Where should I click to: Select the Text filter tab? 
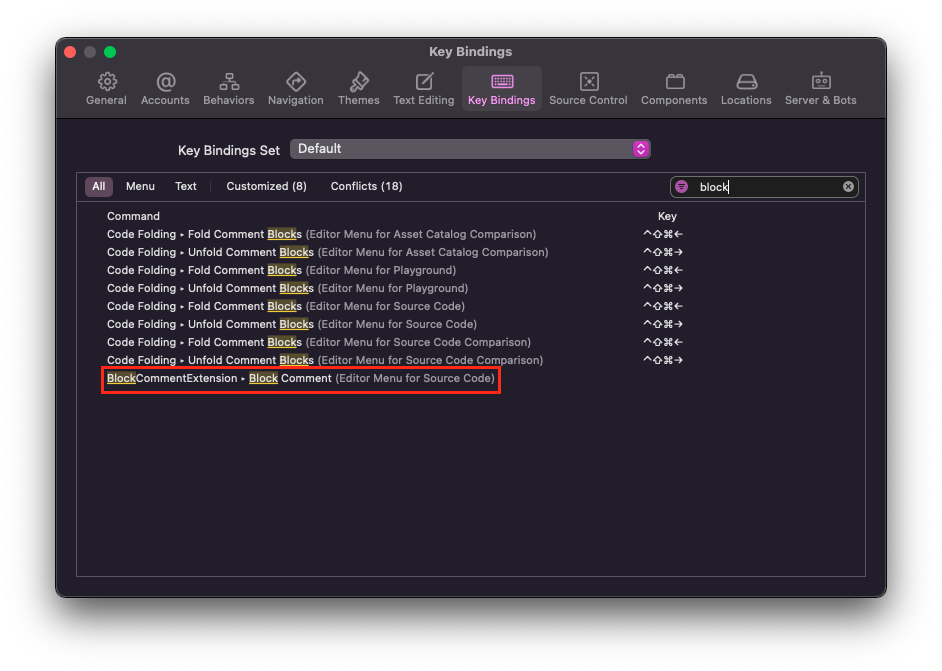point(186,186)
